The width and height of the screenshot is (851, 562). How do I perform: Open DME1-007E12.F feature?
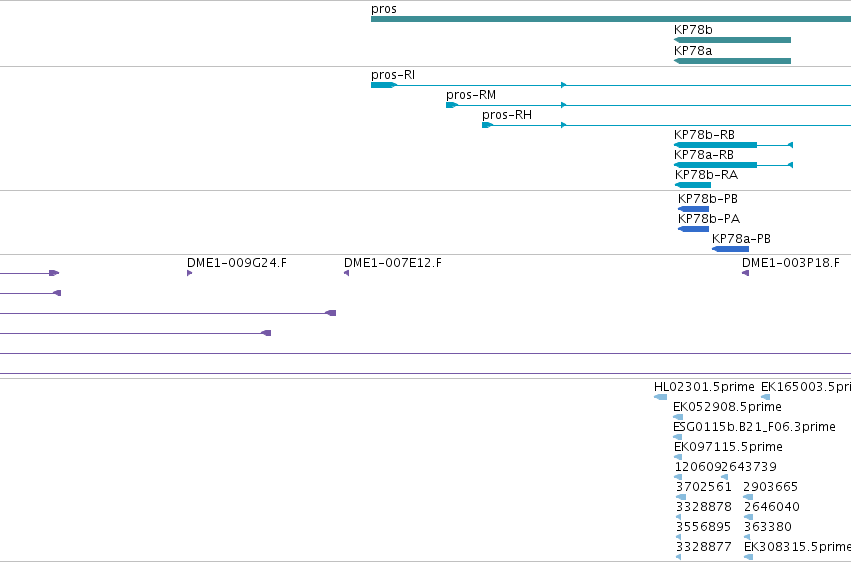pos(346,273)
